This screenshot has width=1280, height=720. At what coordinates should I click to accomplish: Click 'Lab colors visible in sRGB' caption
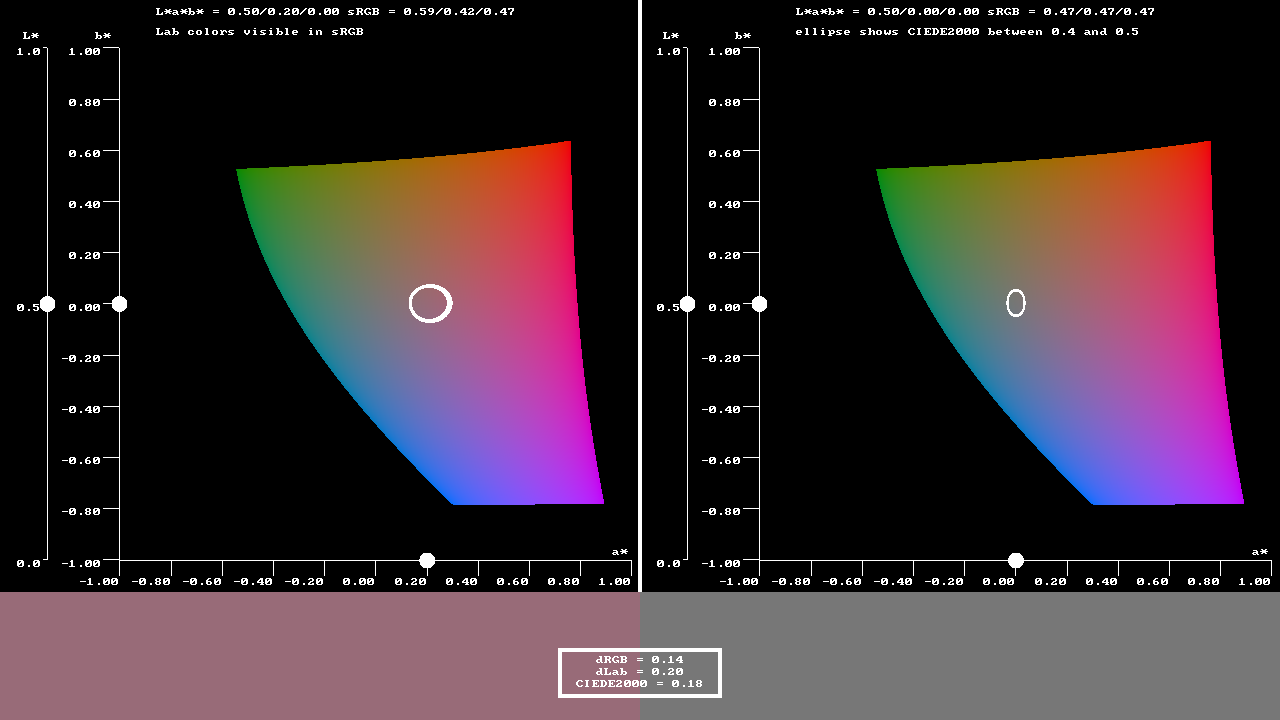(x=259, y=32)
